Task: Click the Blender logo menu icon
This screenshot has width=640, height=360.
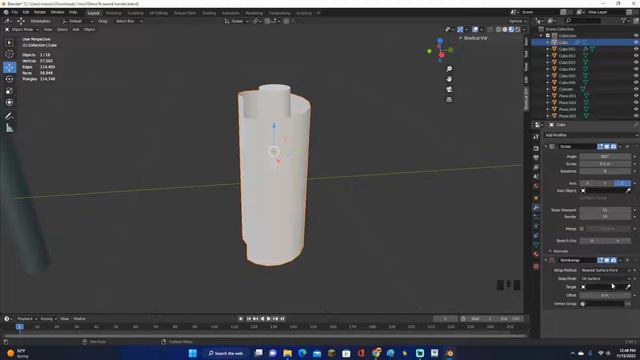Action: click(6, 13)
